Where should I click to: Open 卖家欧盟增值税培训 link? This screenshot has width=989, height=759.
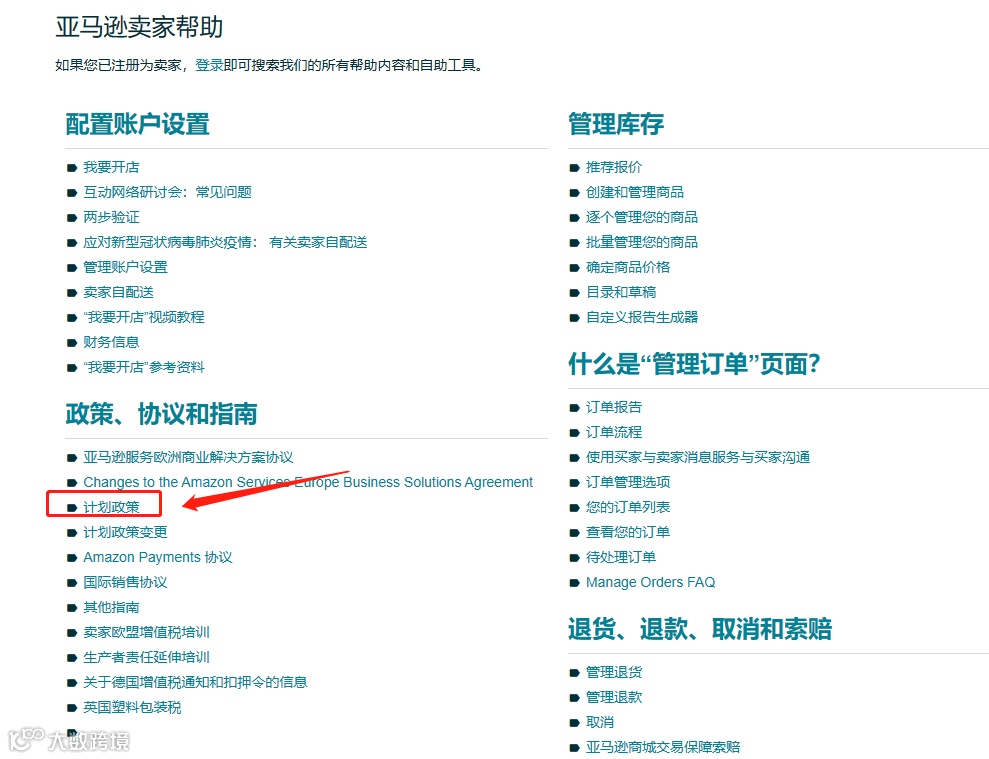pyautogui.click(x=146, y=632)
